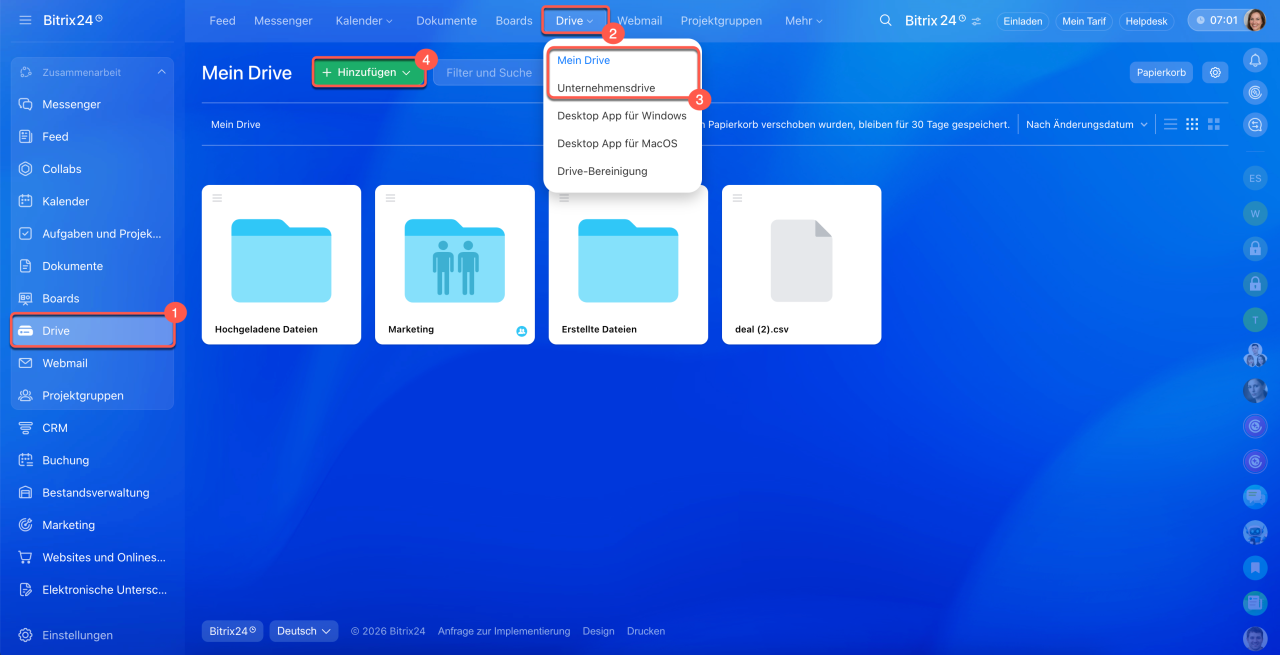This screenshot has height=655, width=1280.
Task: Open CRM icon in left sidebar
Action: (x=26, y=428)
